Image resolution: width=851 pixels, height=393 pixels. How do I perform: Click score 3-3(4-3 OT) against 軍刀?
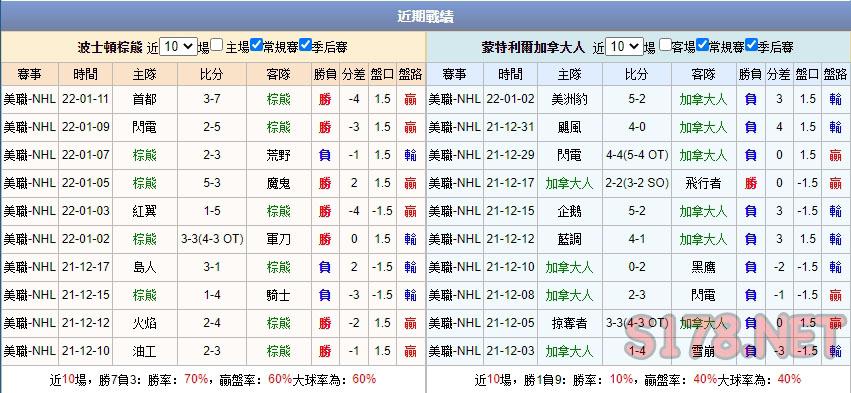point(212,239)
